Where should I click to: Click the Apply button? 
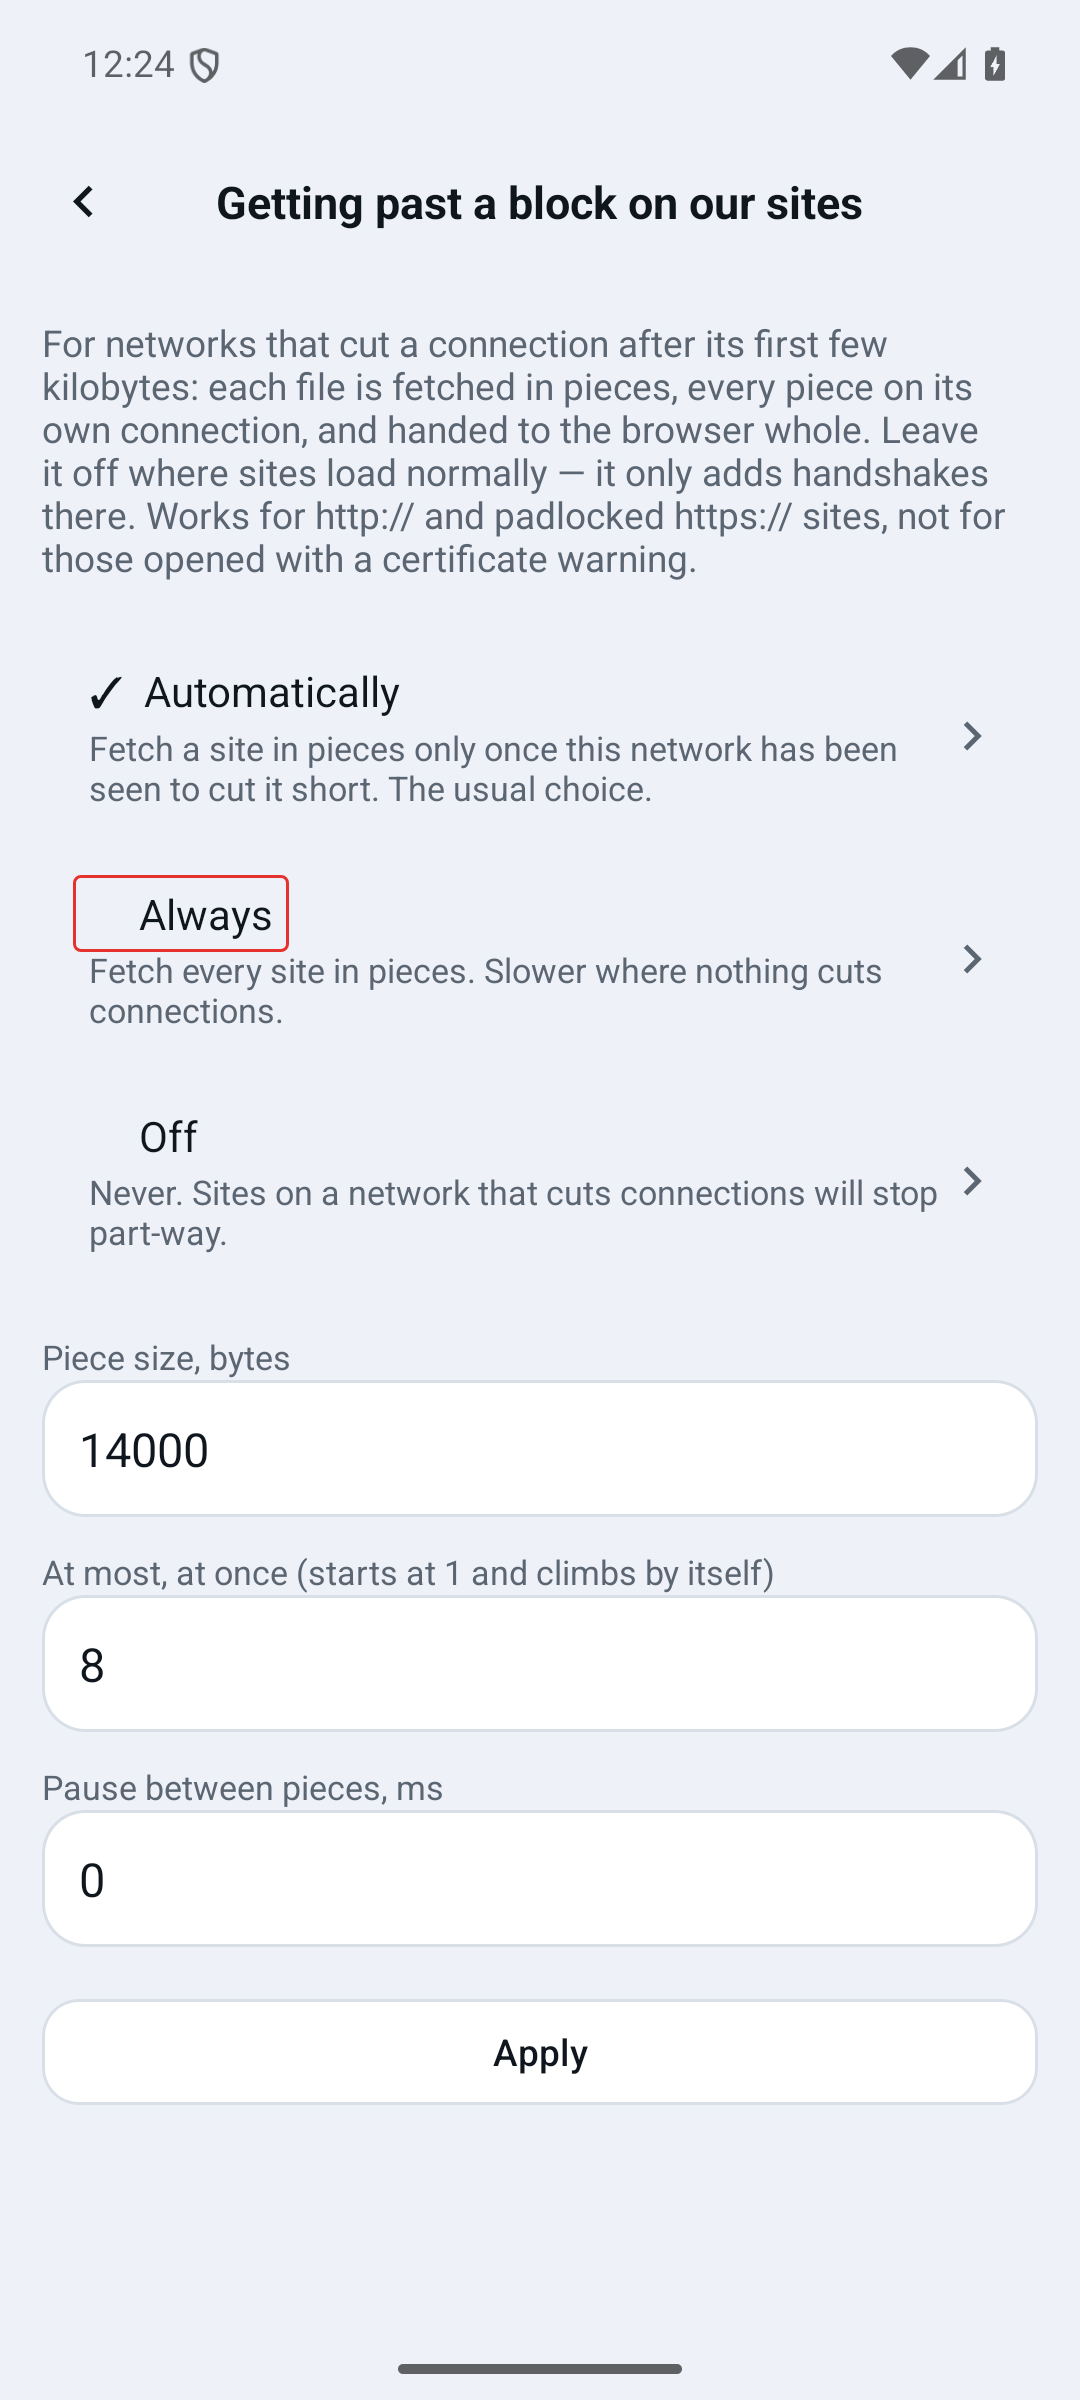tap(540, 2052)
